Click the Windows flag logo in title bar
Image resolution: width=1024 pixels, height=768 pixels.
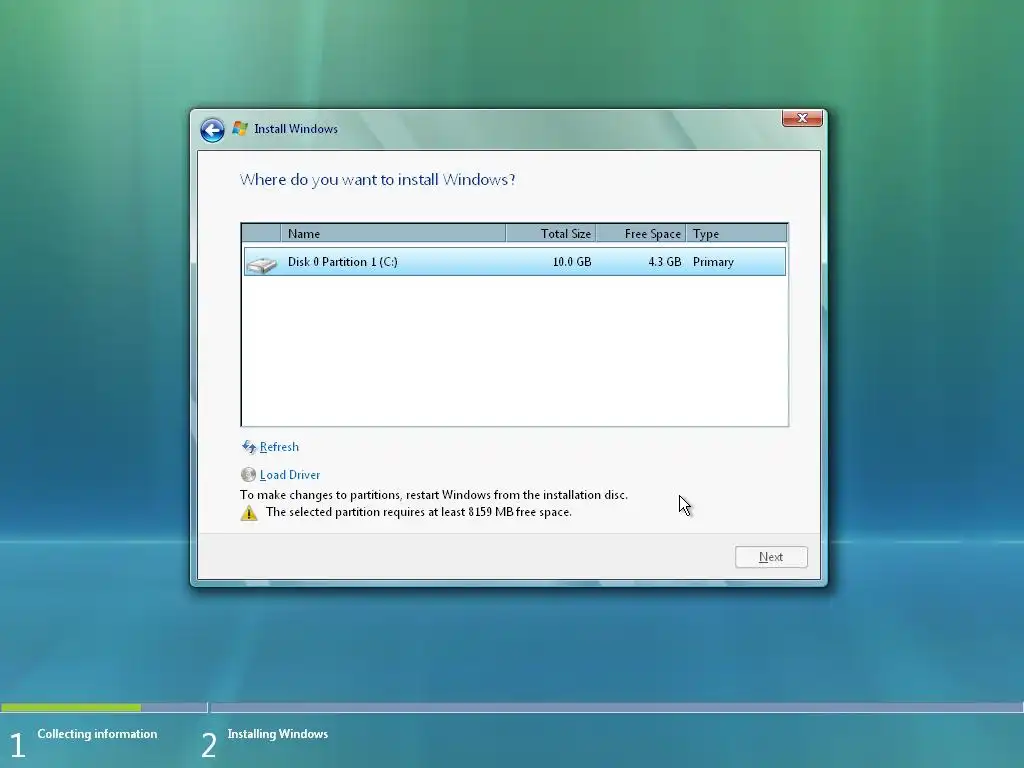click(240, 128)
